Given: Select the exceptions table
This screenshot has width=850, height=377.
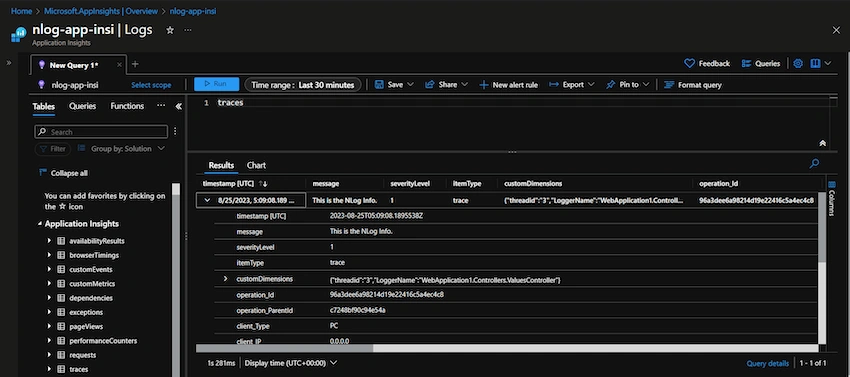Looking at the screenshot, I should click(86, 312).
